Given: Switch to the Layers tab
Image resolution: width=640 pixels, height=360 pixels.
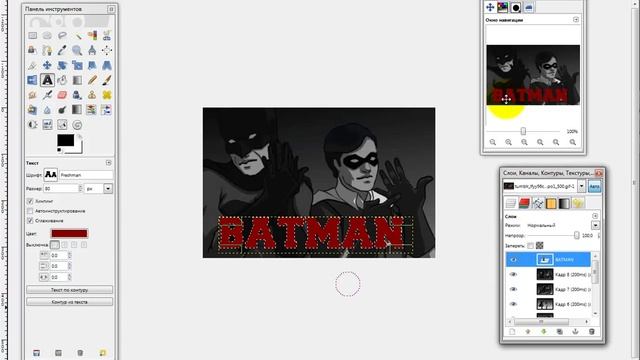Looking at the screenshot, I should (511, 203).
